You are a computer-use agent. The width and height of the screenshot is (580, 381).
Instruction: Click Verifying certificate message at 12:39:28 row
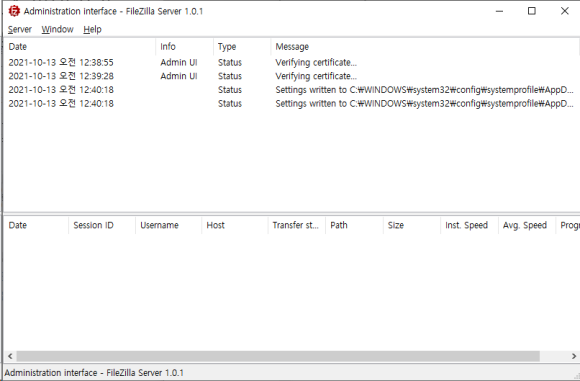point(316,76)
